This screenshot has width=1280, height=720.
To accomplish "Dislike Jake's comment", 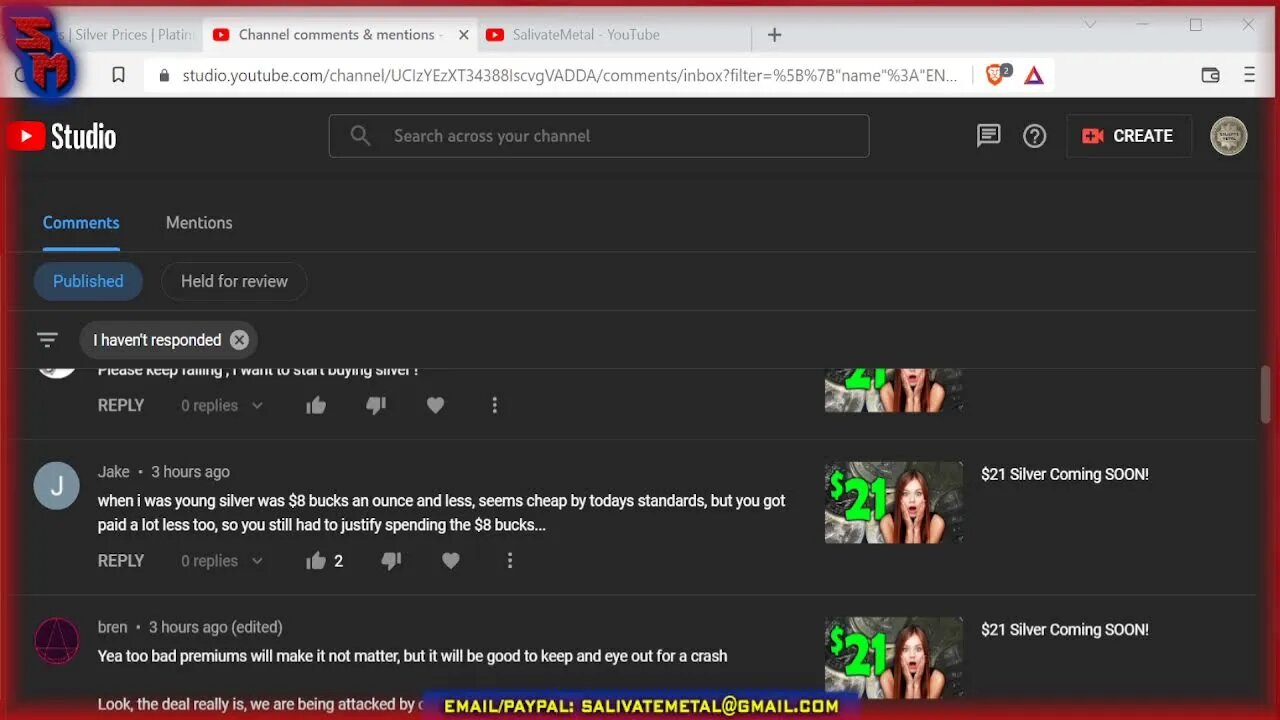I will tap(391, 561).
